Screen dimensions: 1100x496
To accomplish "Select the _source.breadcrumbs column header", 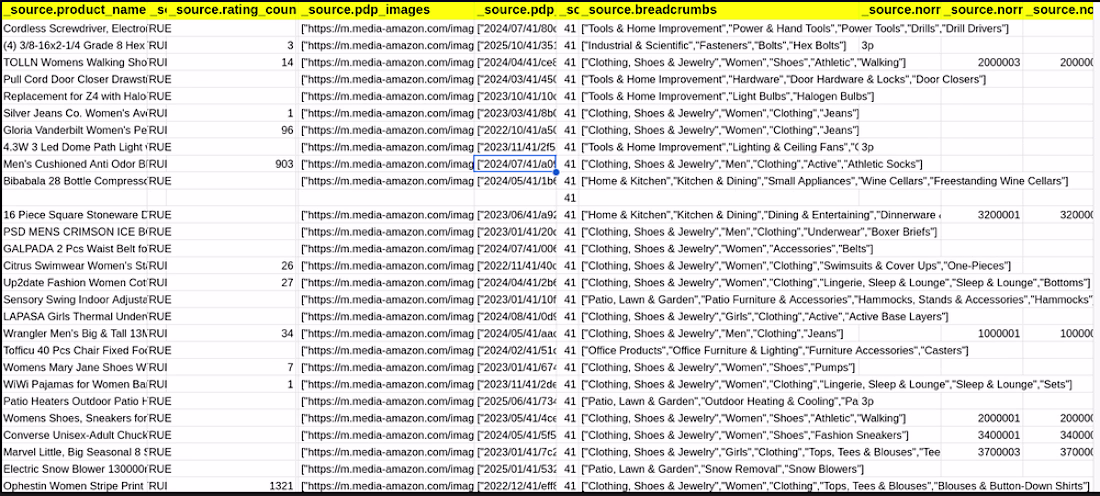I will pos(720,11).
